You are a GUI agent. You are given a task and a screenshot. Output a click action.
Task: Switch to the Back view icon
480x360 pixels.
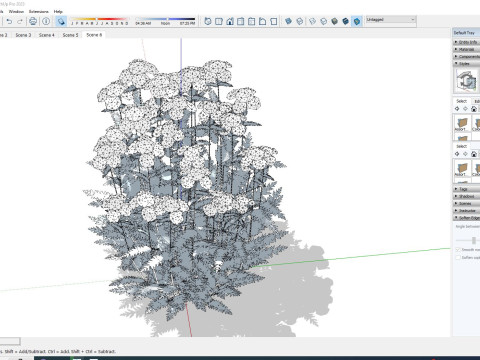(x=252, y=21)
